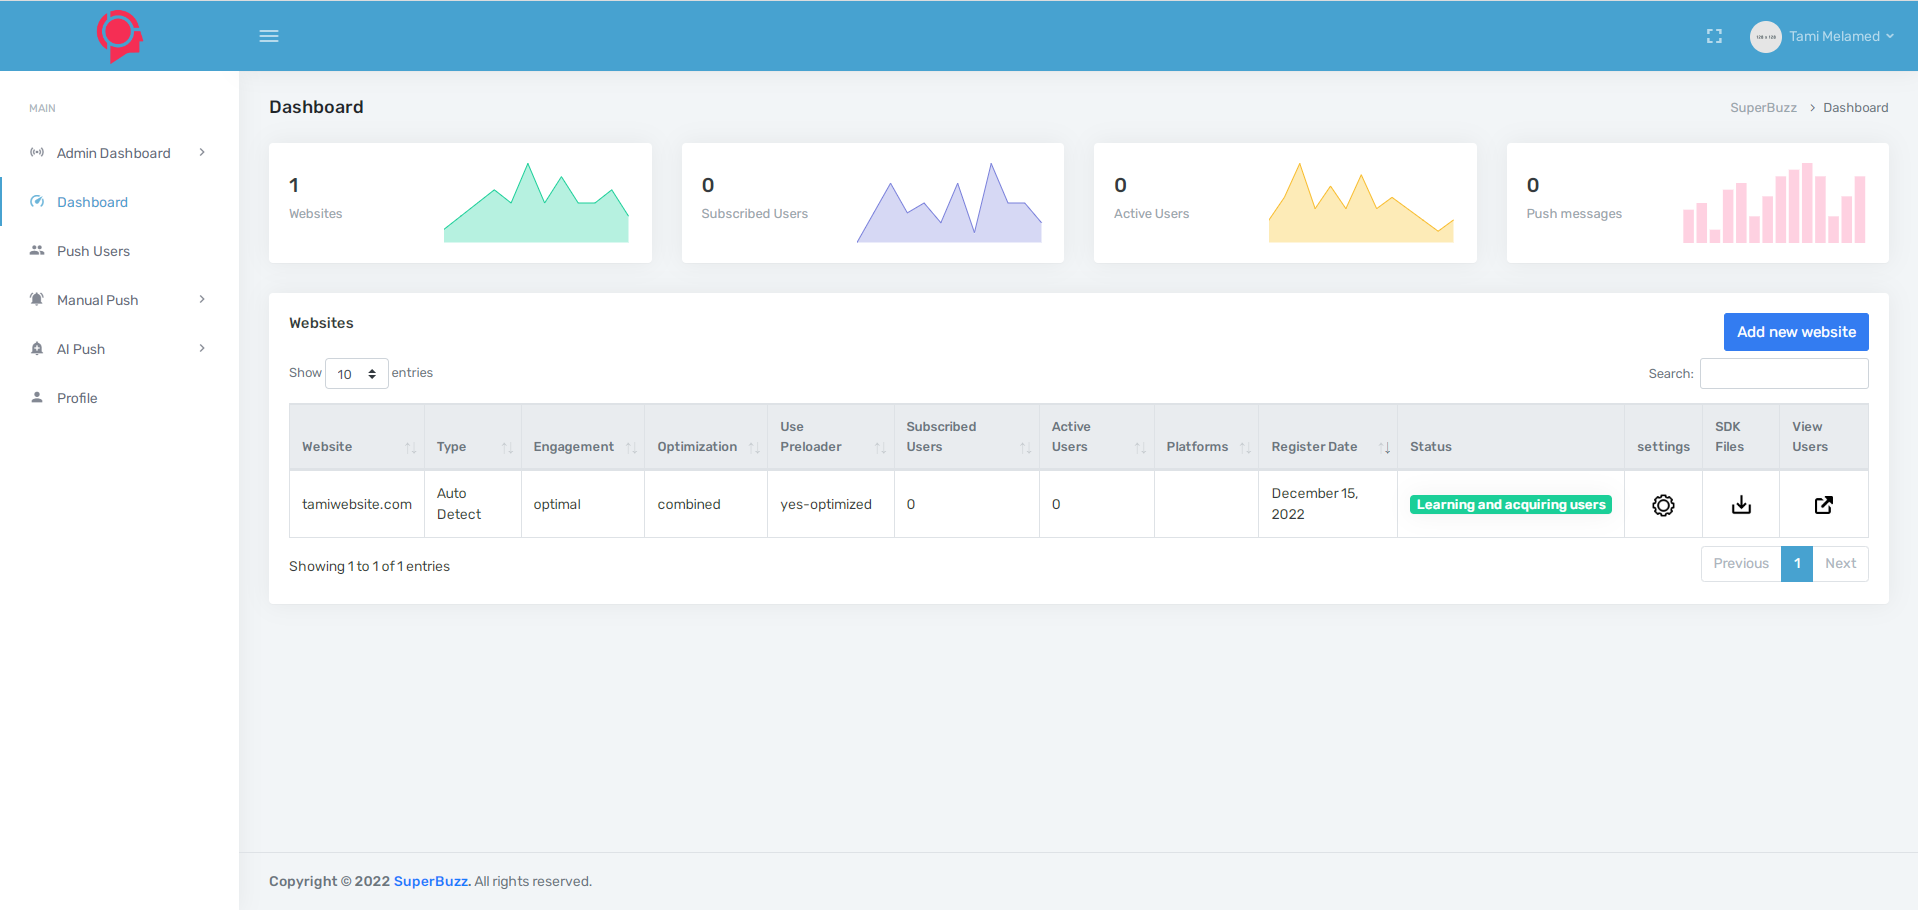1918x910 pixels.
Task: Click the Add new website button
Action: [x=1795, y=332]
